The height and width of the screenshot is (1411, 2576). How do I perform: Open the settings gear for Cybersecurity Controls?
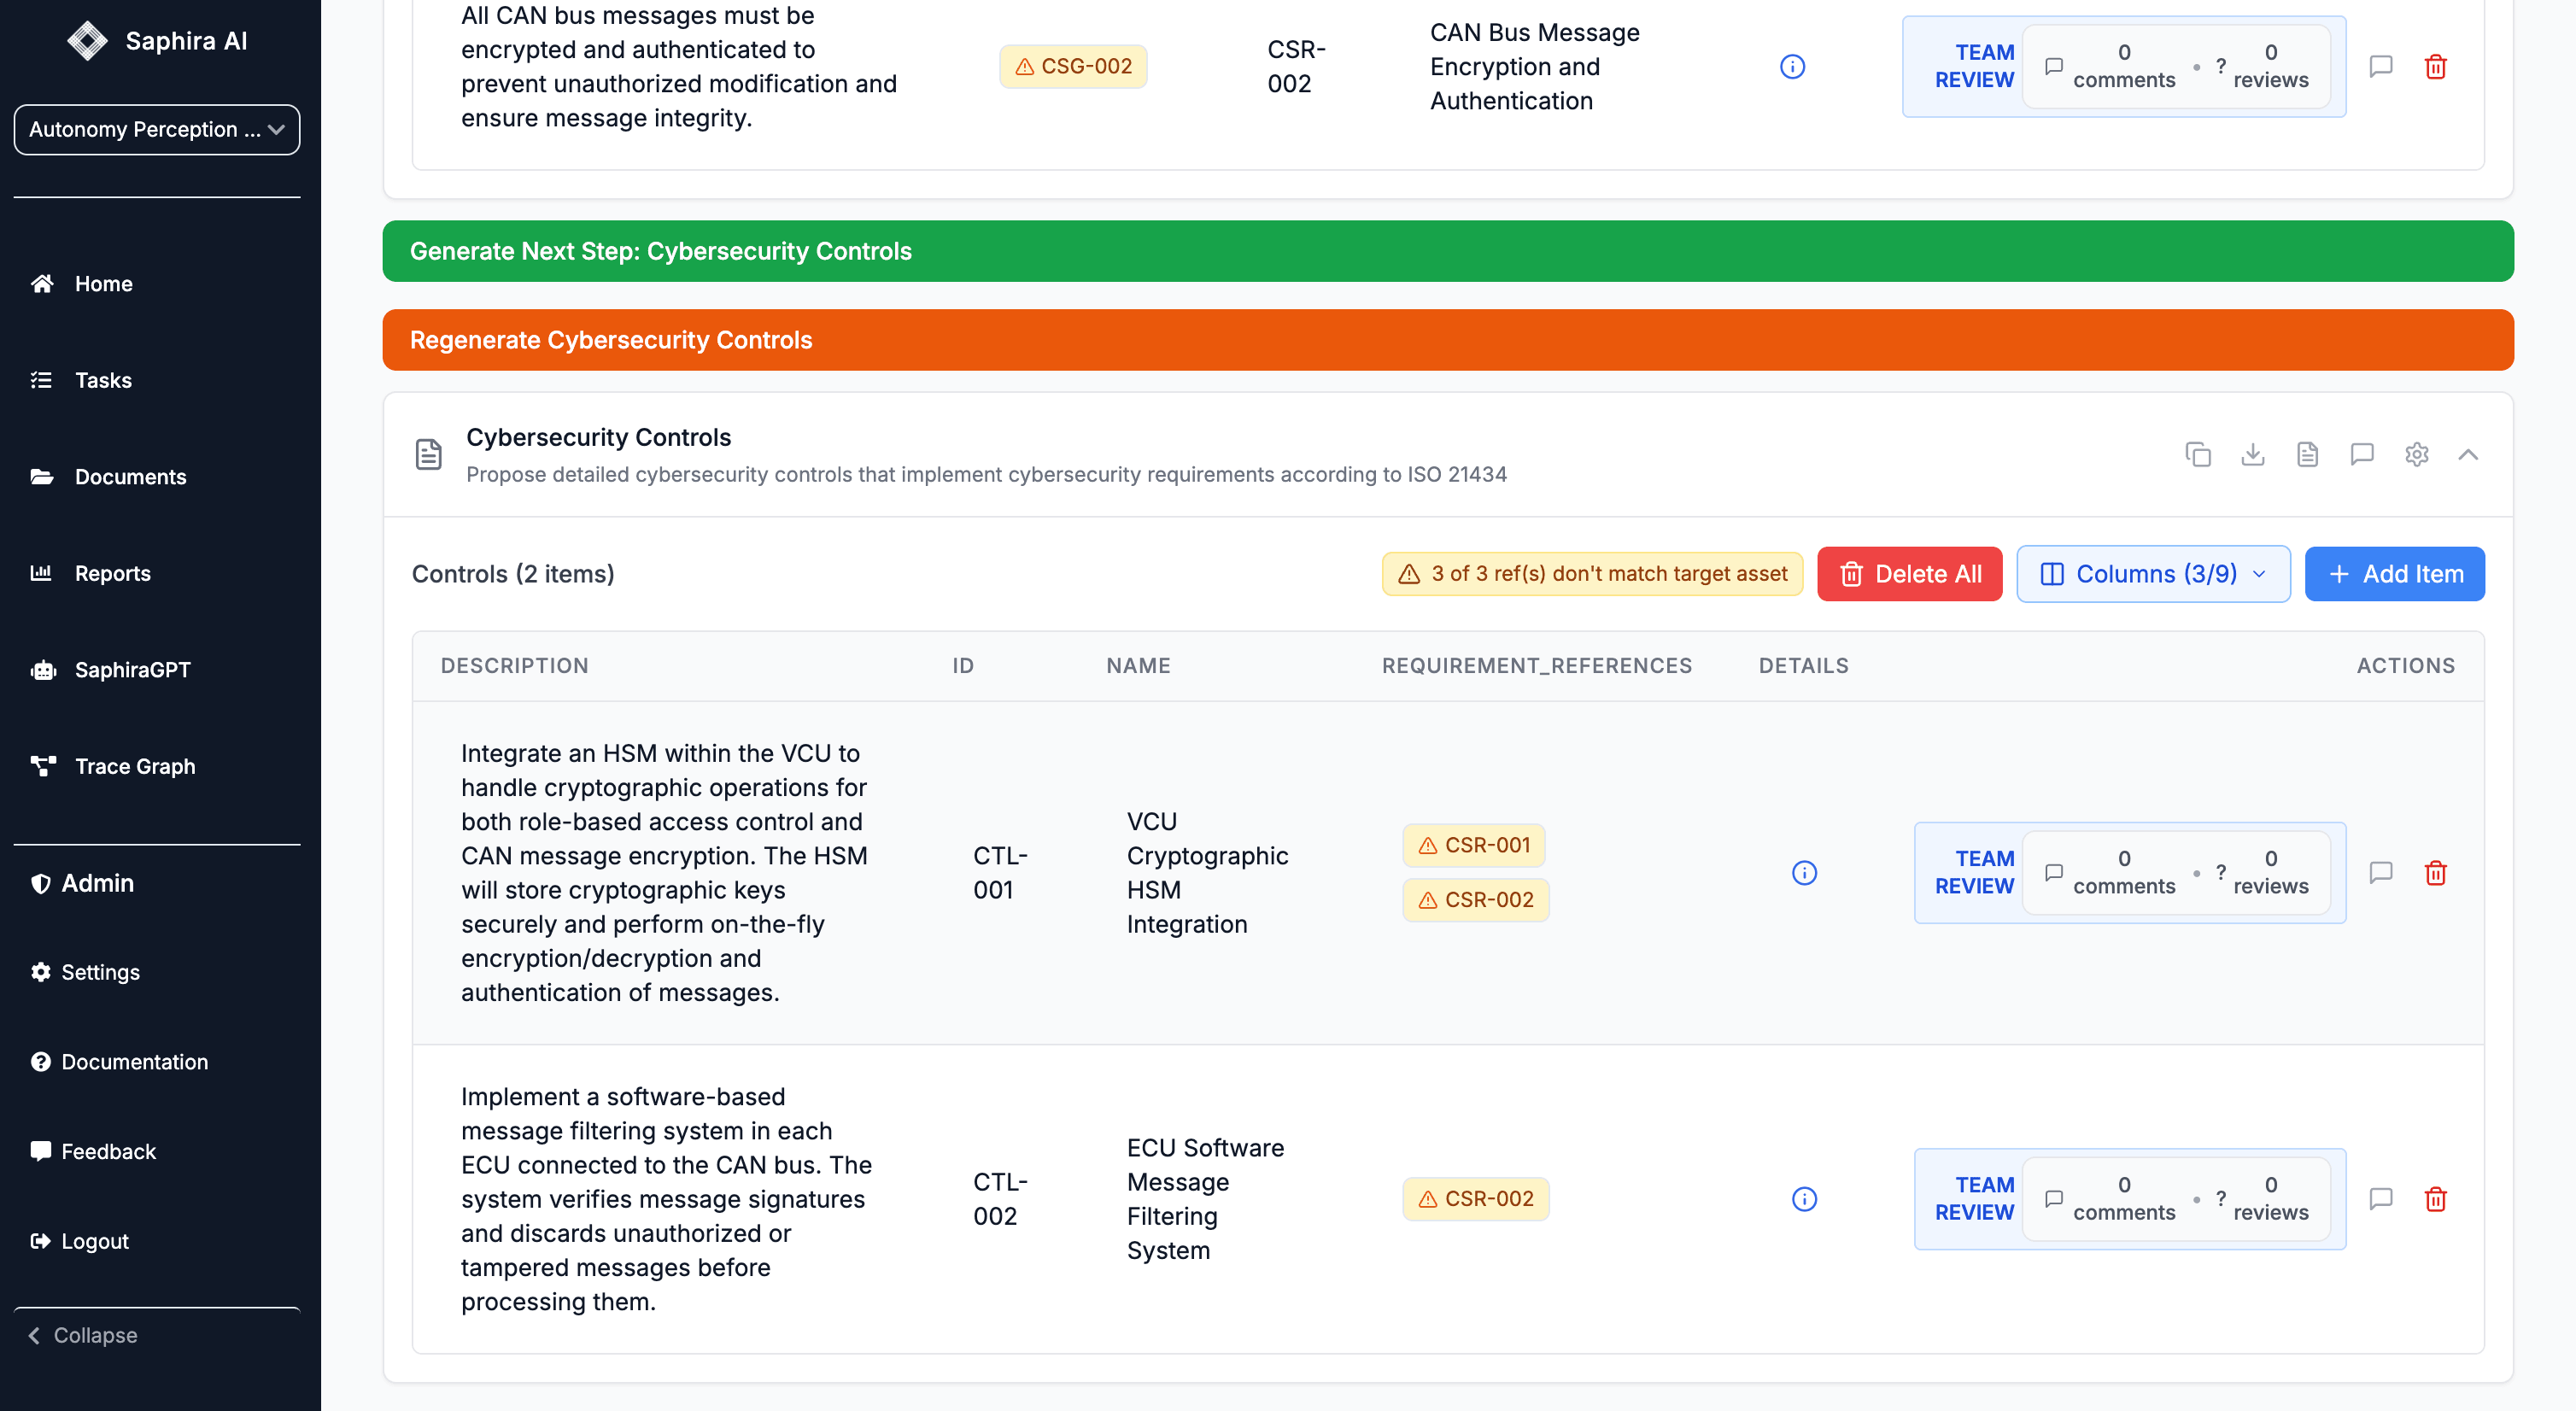pyautogui.click(x=2416, y=454)
